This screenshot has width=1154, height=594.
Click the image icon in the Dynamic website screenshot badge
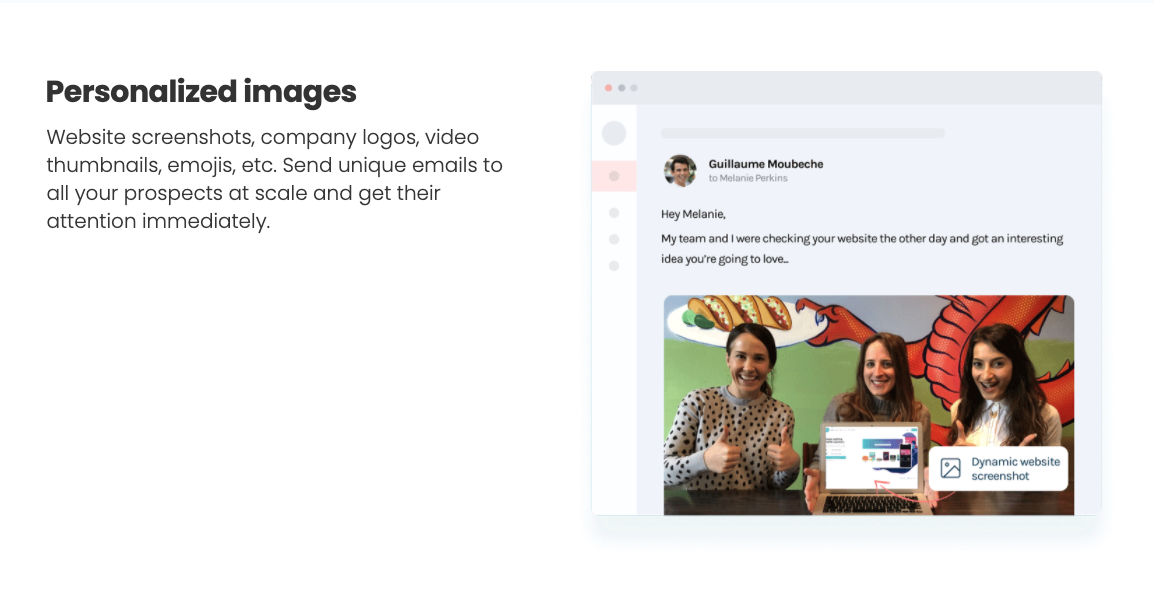(x=951, y=469)
